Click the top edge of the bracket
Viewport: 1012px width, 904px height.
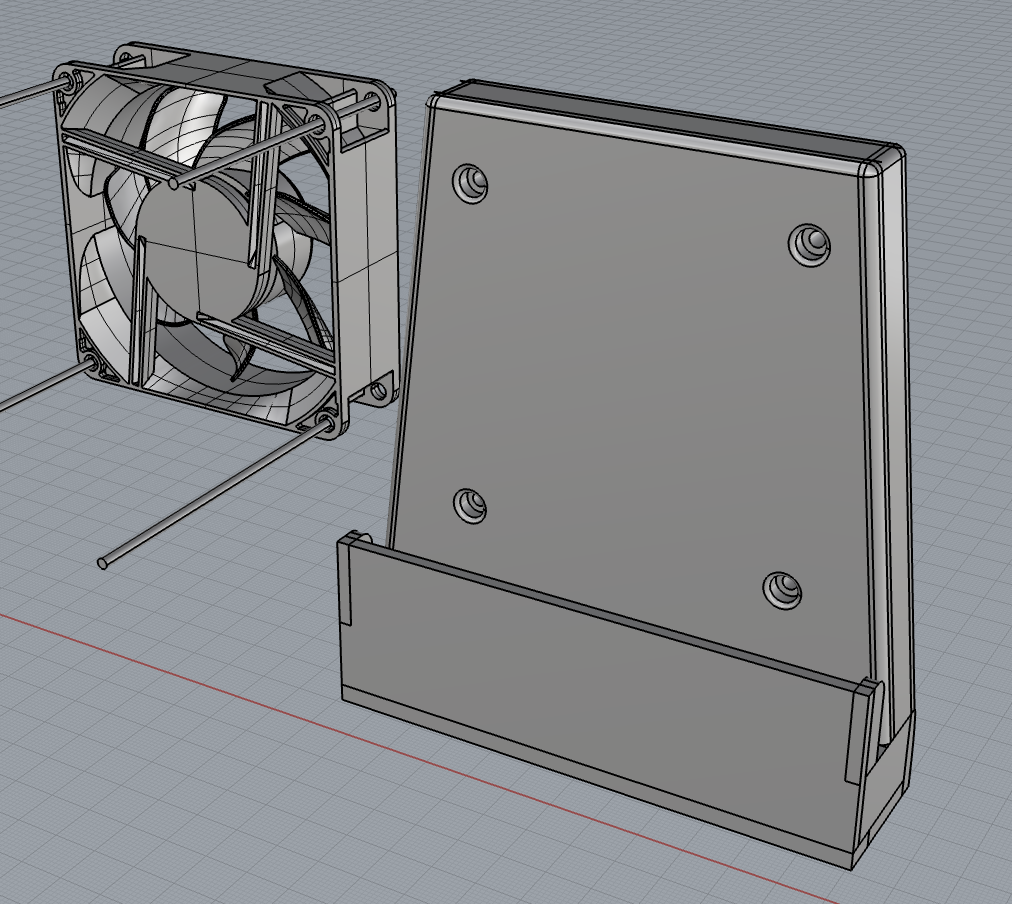[650, 110]
